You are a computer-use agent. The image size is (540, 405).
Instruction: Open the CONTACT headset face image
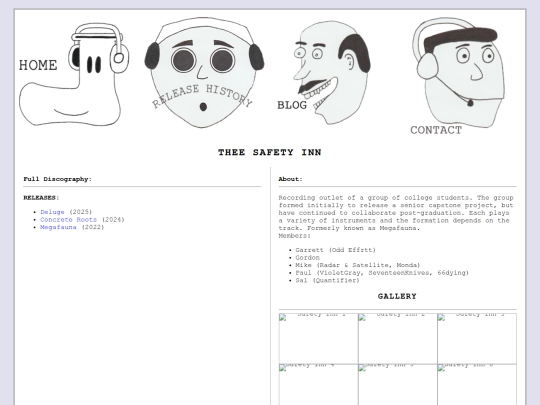pos(457,76)
